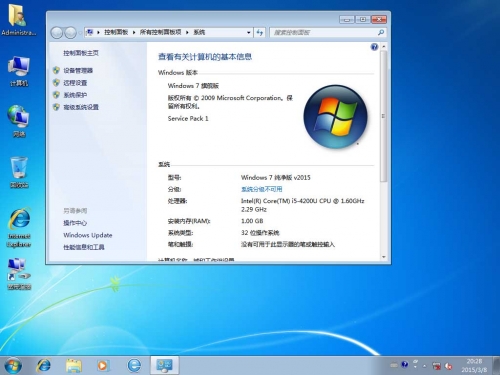Open Windows Explorer folder in taskbar
The height and width of the screenshot is (375, 500).
click(74, 366)
